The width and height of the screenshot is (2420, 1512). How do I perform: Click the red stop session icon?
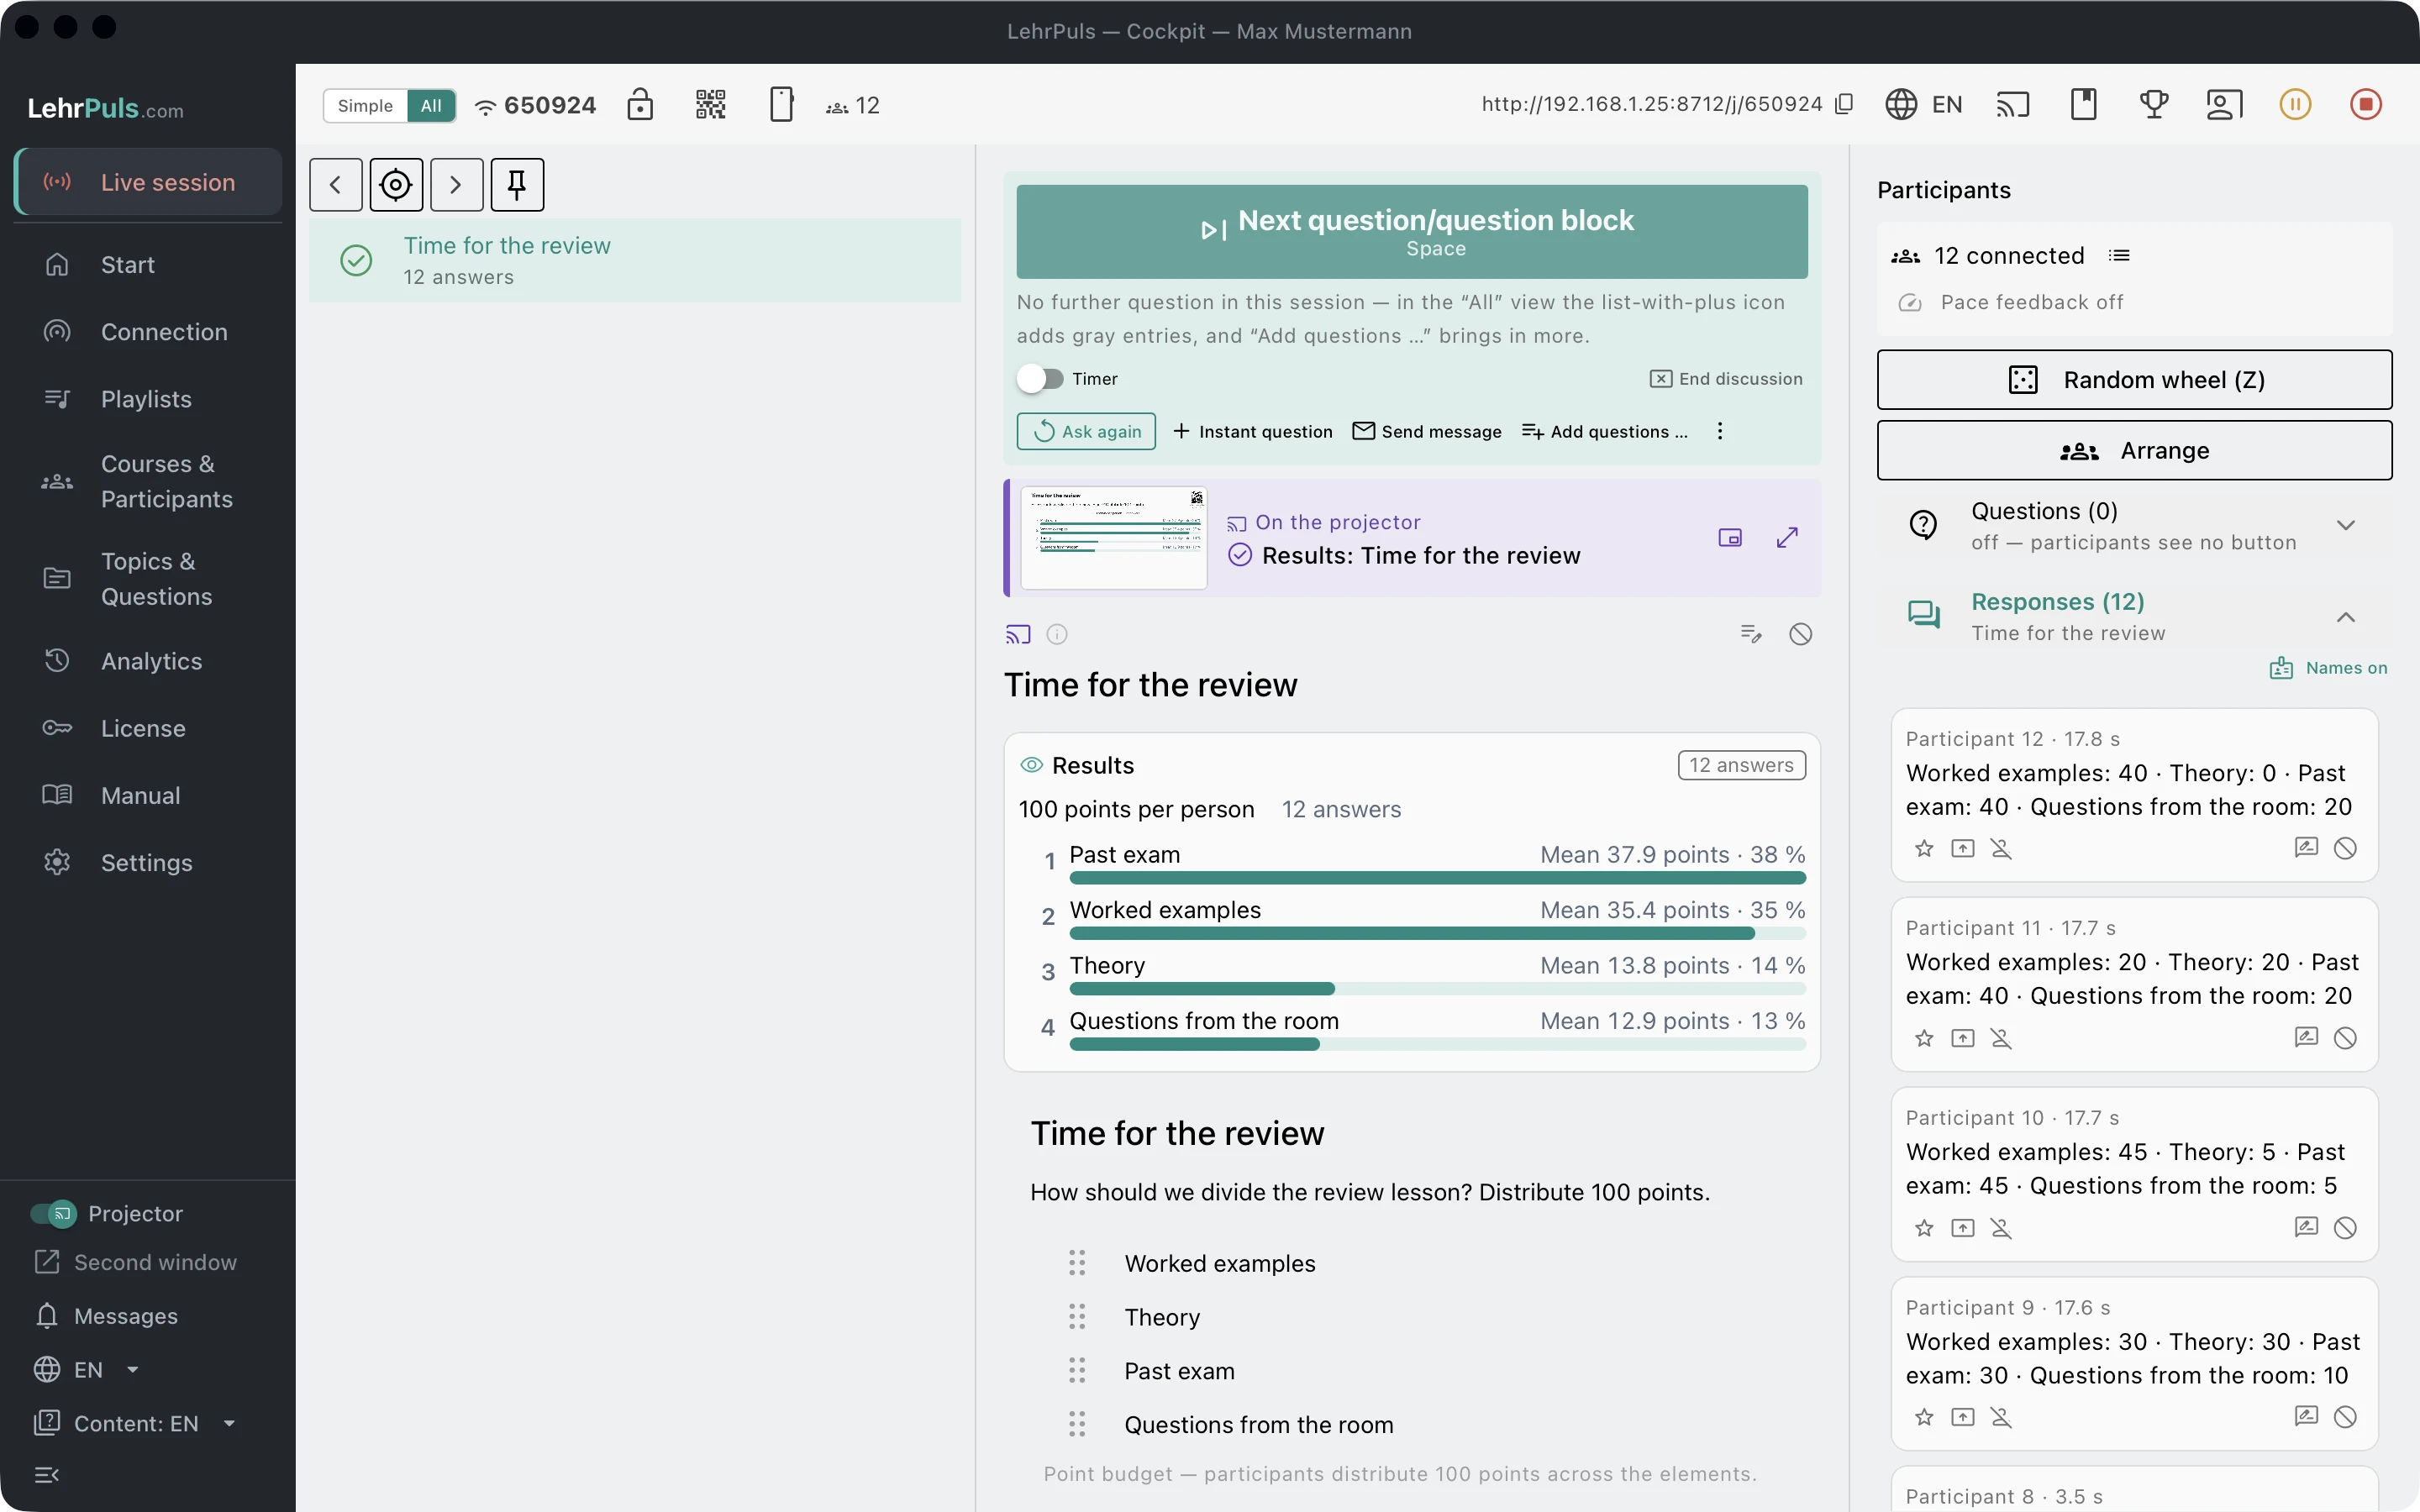click(x=2365, y=104)
